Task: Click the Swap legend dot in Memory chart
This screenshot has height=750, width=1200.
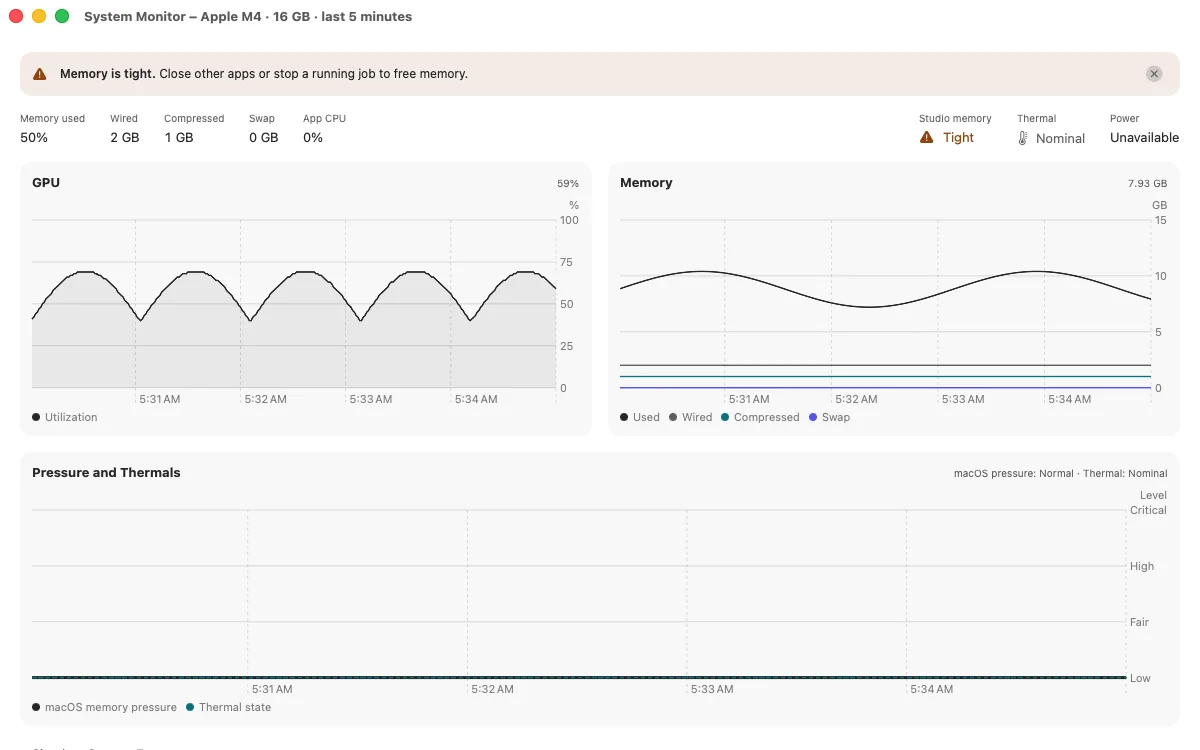Action: [813, 417]
